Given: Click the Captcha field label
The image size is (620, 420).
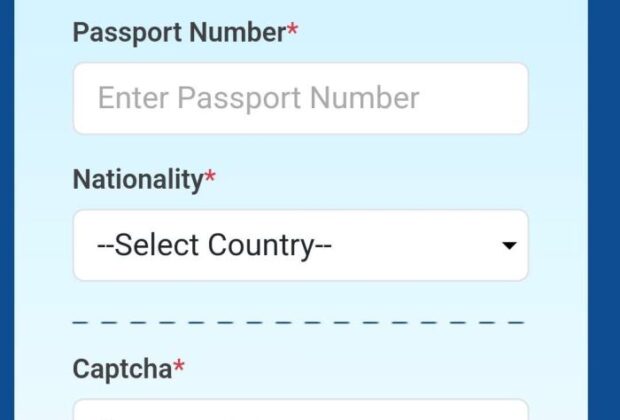Looking at the screenshot, I should [x=122, y=369].
